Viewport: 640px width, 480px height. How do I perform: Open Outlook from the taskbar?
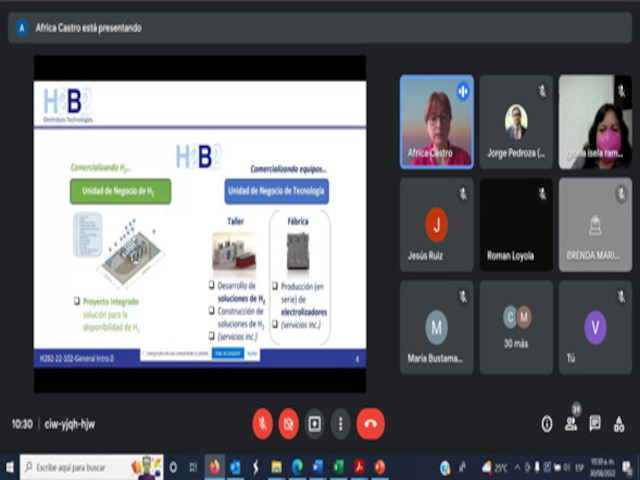click(x=235, y=467)
